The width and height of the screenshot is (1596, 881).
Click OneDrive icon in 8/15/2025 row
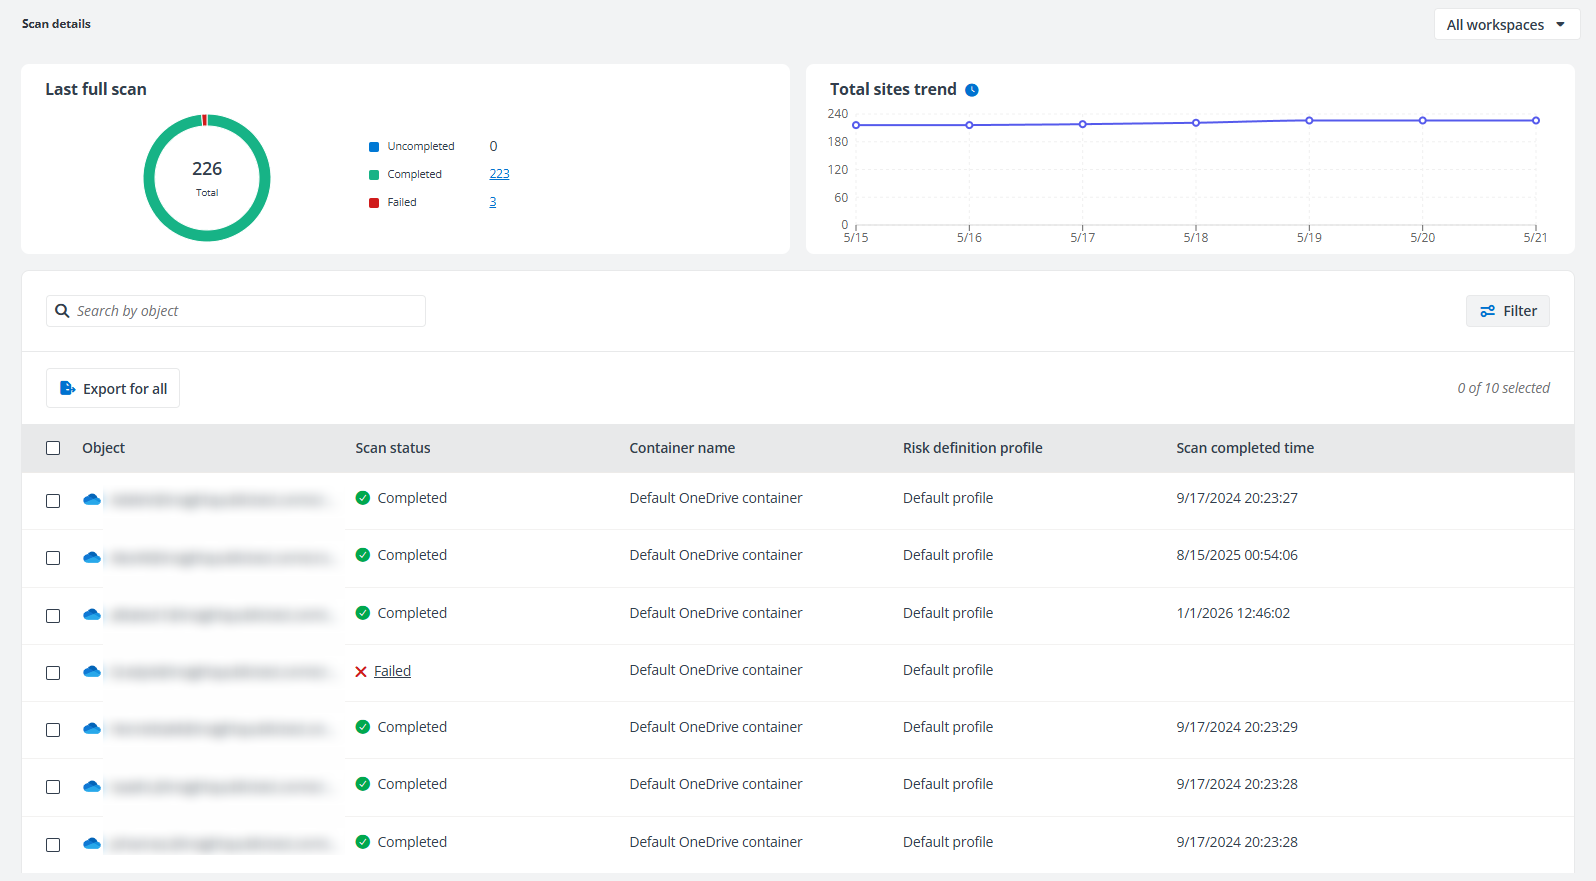92,557
